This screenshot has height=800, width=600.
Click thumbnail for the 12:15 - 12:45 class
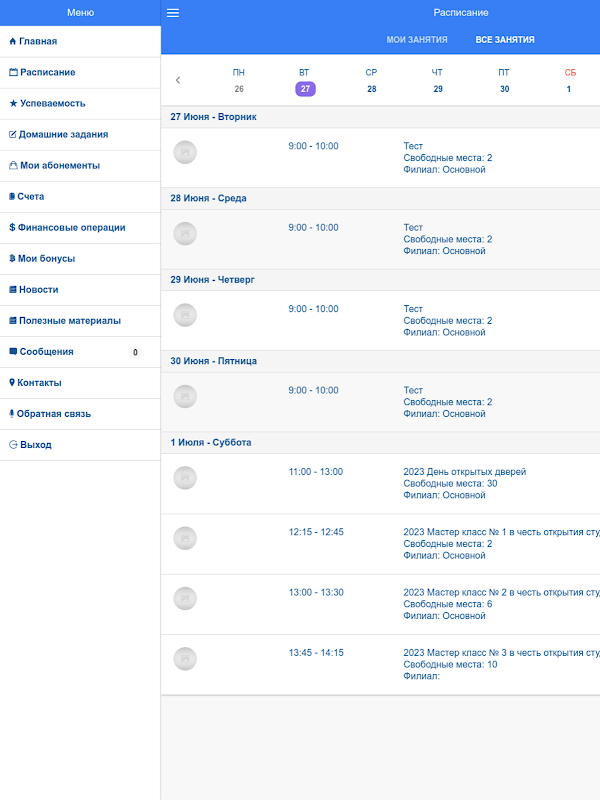[x=185, y=538]
